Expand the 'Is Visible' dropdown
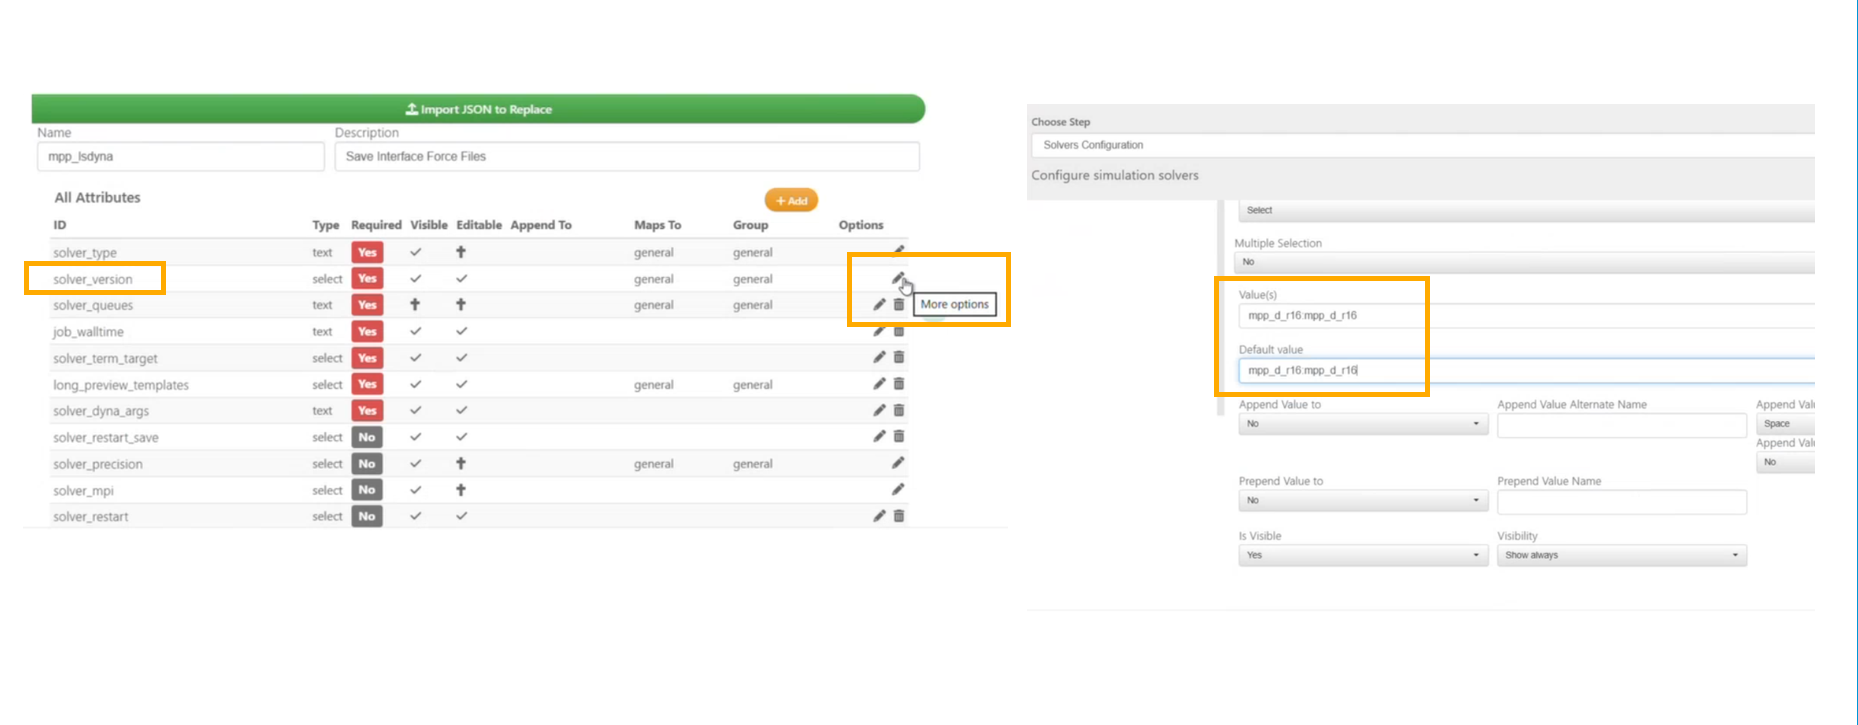This screenshot has height=725, width=1858. tap(1362, 555)
